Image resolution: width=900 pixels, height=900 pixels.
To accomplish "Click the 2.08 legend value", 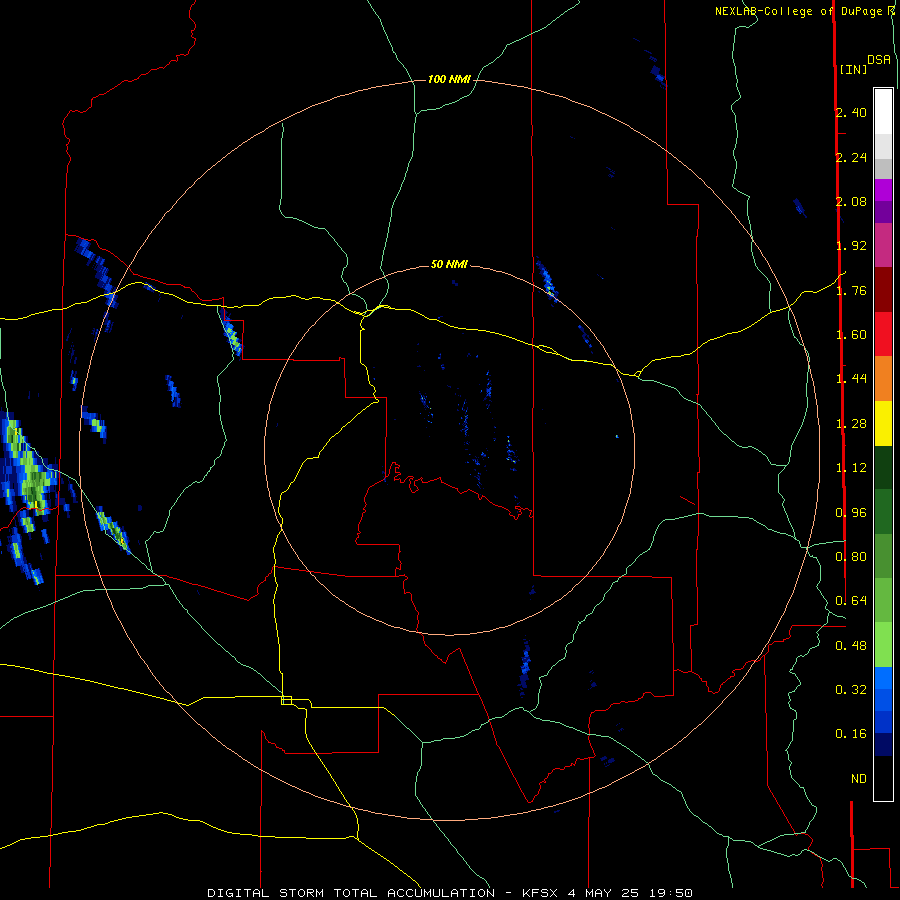I will click(851, 201).
